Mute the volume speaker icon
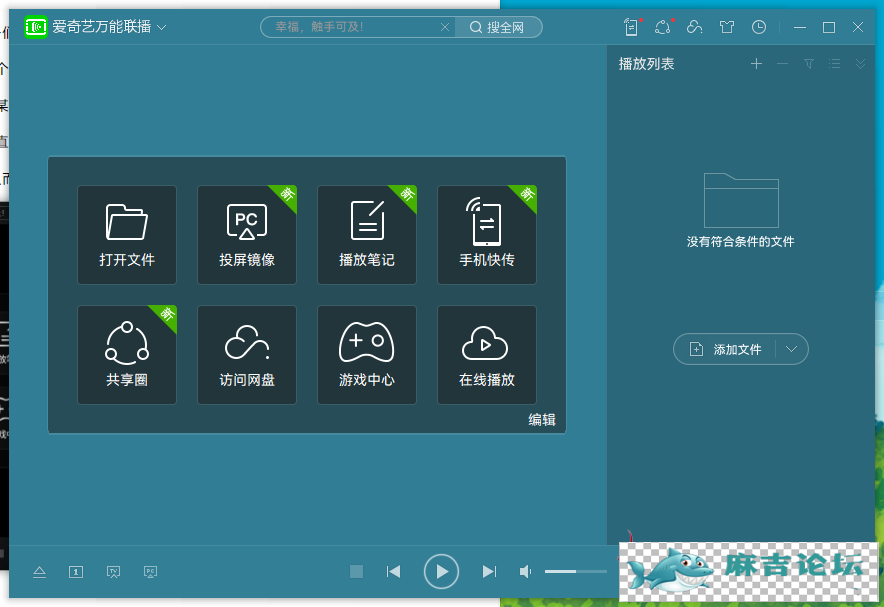Image resolution: width=884 pixels, height=607 pixels. click(525, 572)
